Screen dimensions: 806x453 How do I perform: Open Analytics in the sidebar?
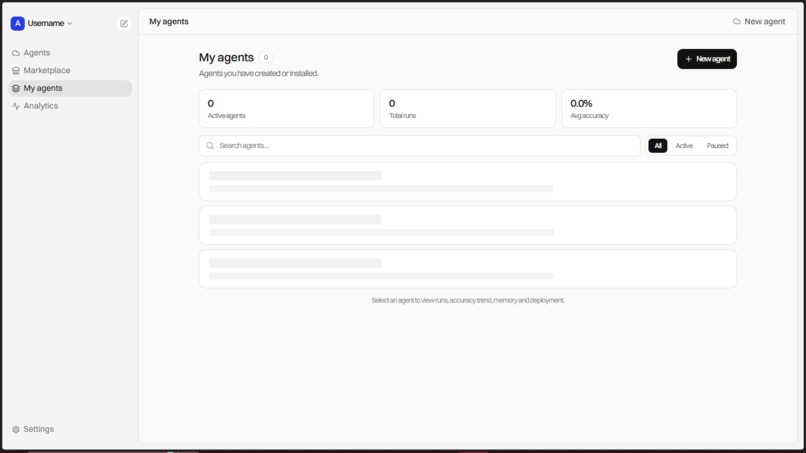[70, 106]
